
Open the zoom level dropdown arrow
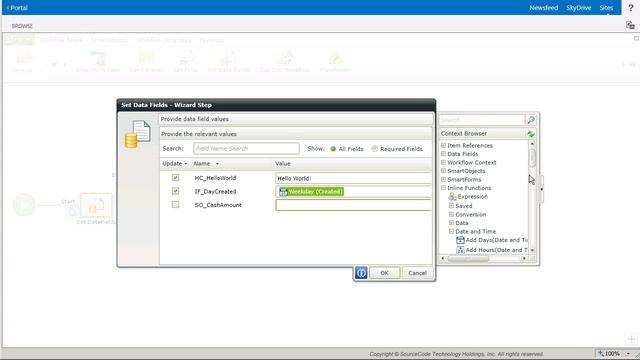coord(628,353)
